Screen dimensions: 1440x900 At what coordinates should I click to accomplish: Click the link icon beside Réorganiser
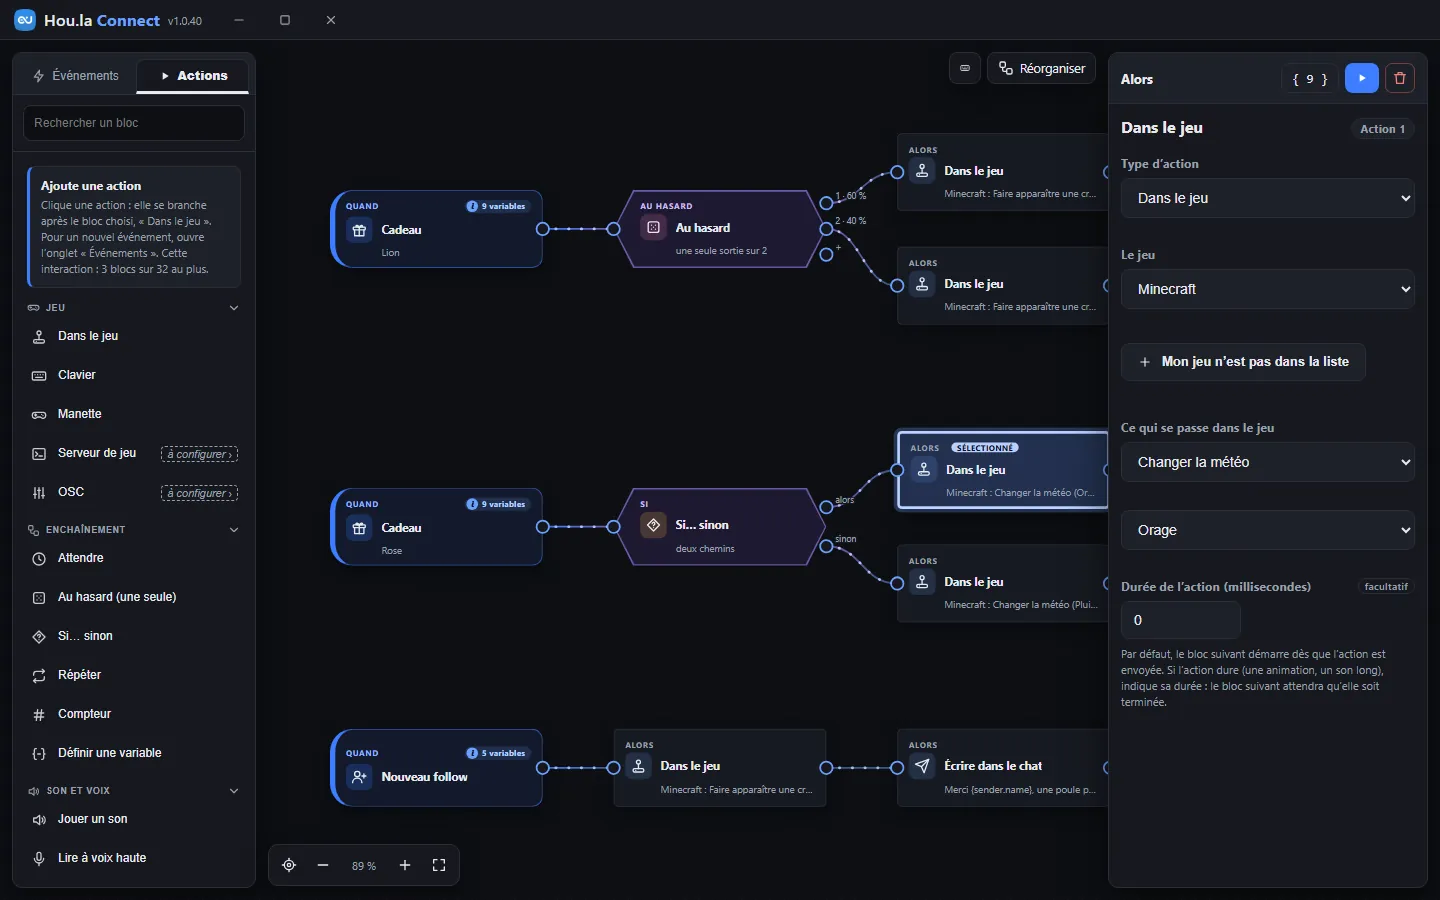click(964, 68)
